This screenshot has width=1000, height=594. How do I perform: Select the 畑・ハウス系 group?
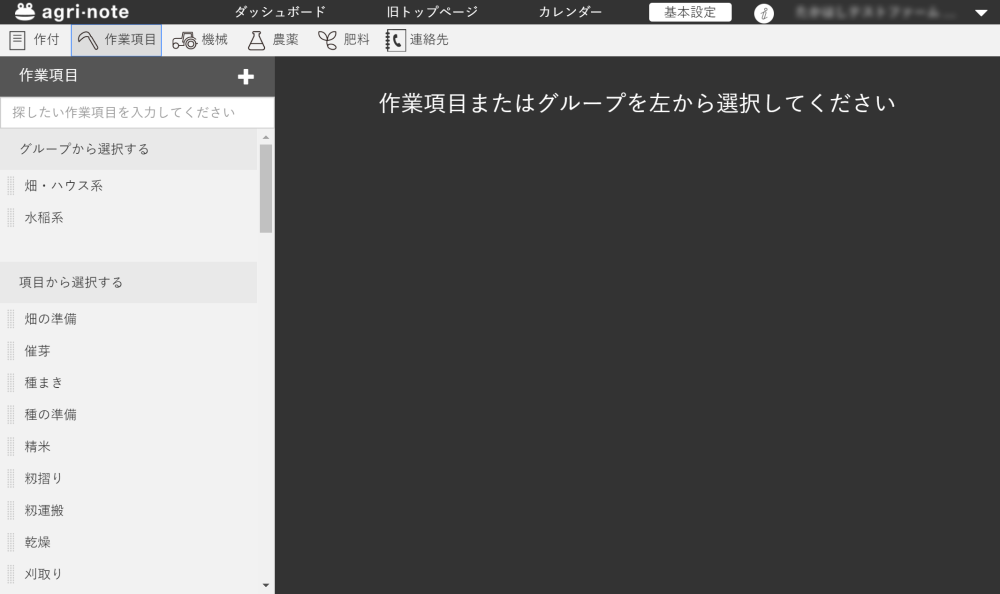[x=63, y=185]
